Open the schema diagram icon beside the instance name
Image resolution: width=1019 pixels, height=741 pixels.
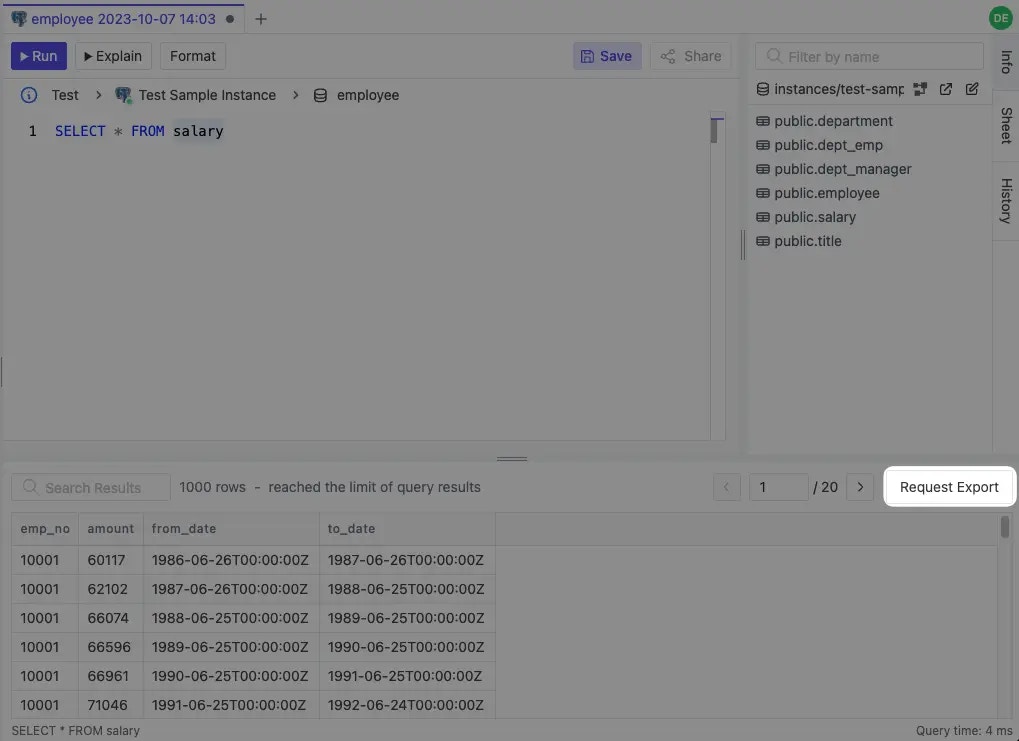pyautogui.click(x=920, y=89)
